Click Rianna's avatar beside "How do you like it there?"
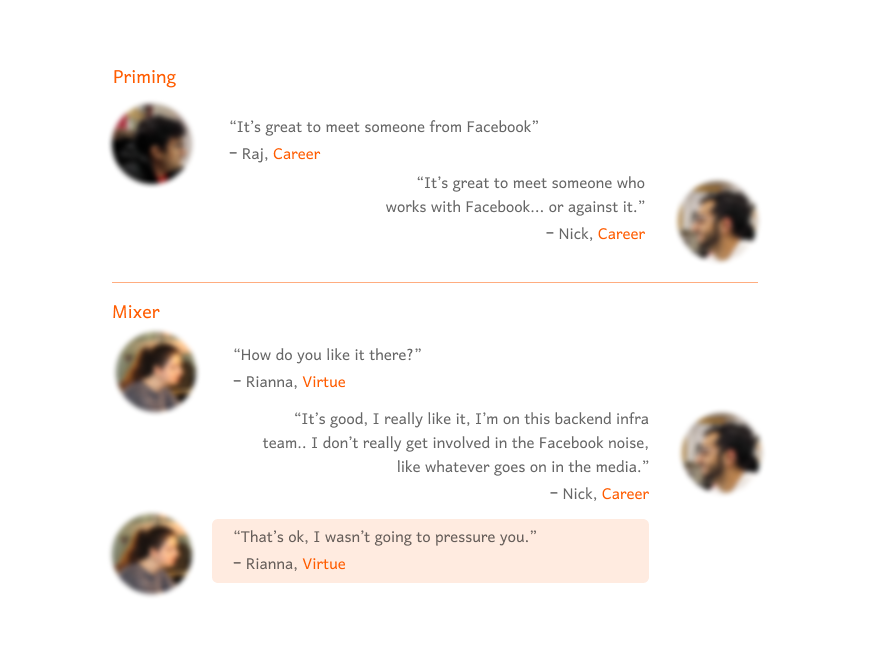 (x=156, y=371)
